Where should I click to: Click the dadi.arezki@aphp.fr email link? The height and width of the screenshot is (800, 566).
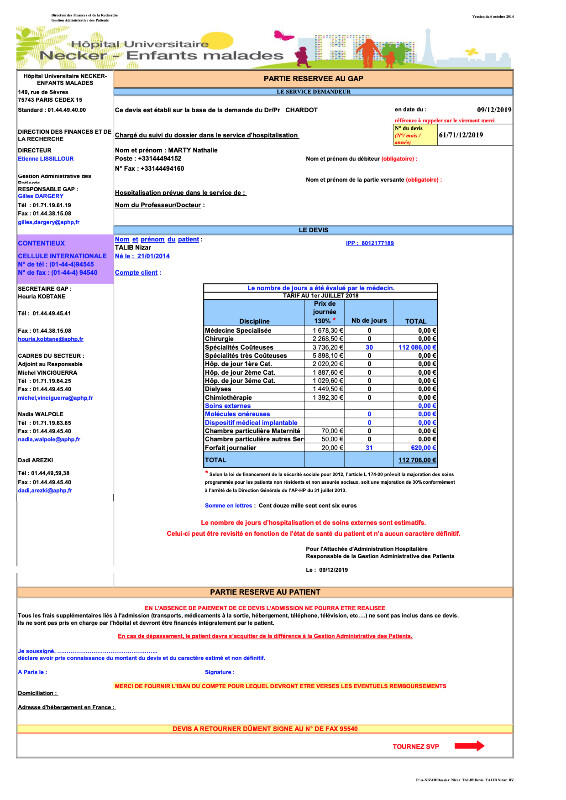[45, 490]
